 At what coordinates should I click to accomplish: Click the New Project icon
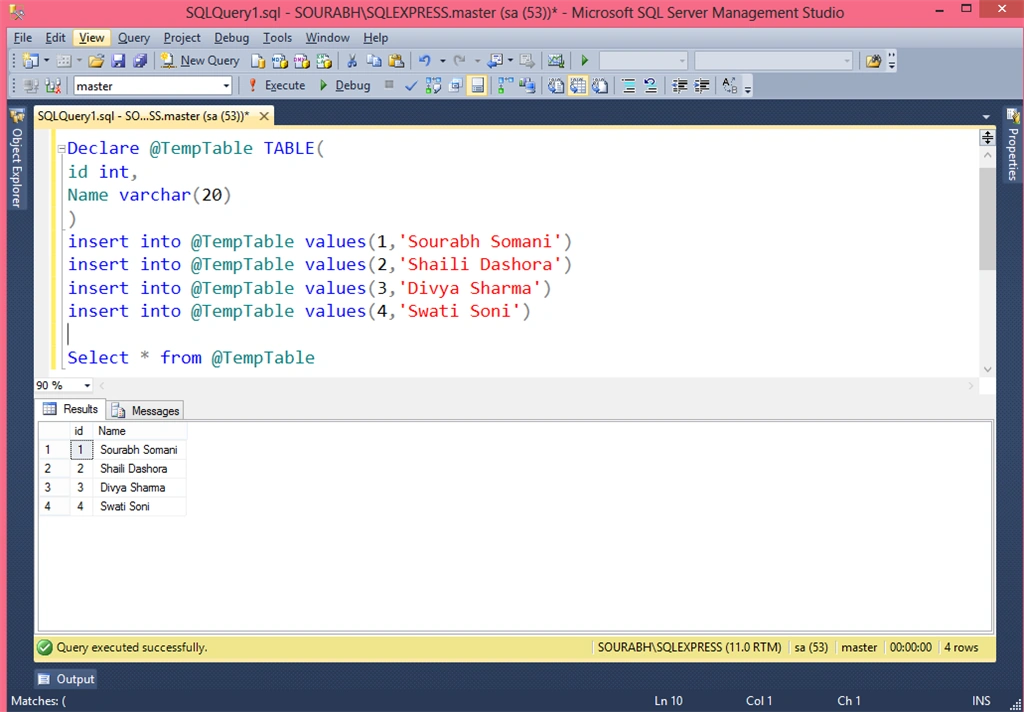point(30,61)
